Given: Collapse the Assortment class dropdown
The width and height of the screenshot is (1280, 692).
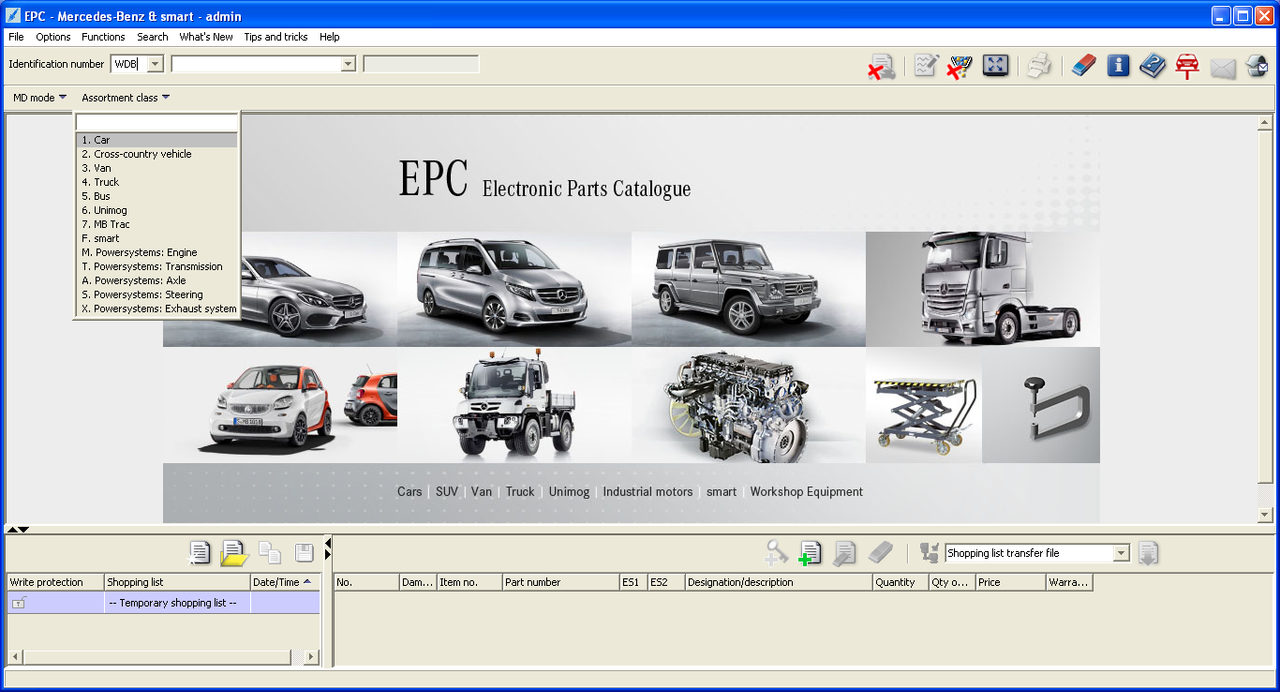Looking at the screenshot, I should [x=126, y=97].
